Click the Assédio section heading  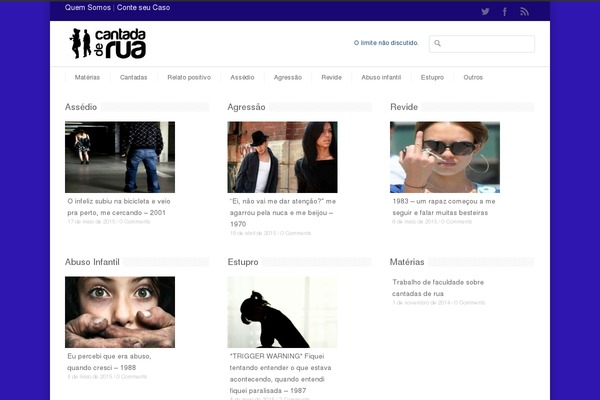(x=81, y=107)
